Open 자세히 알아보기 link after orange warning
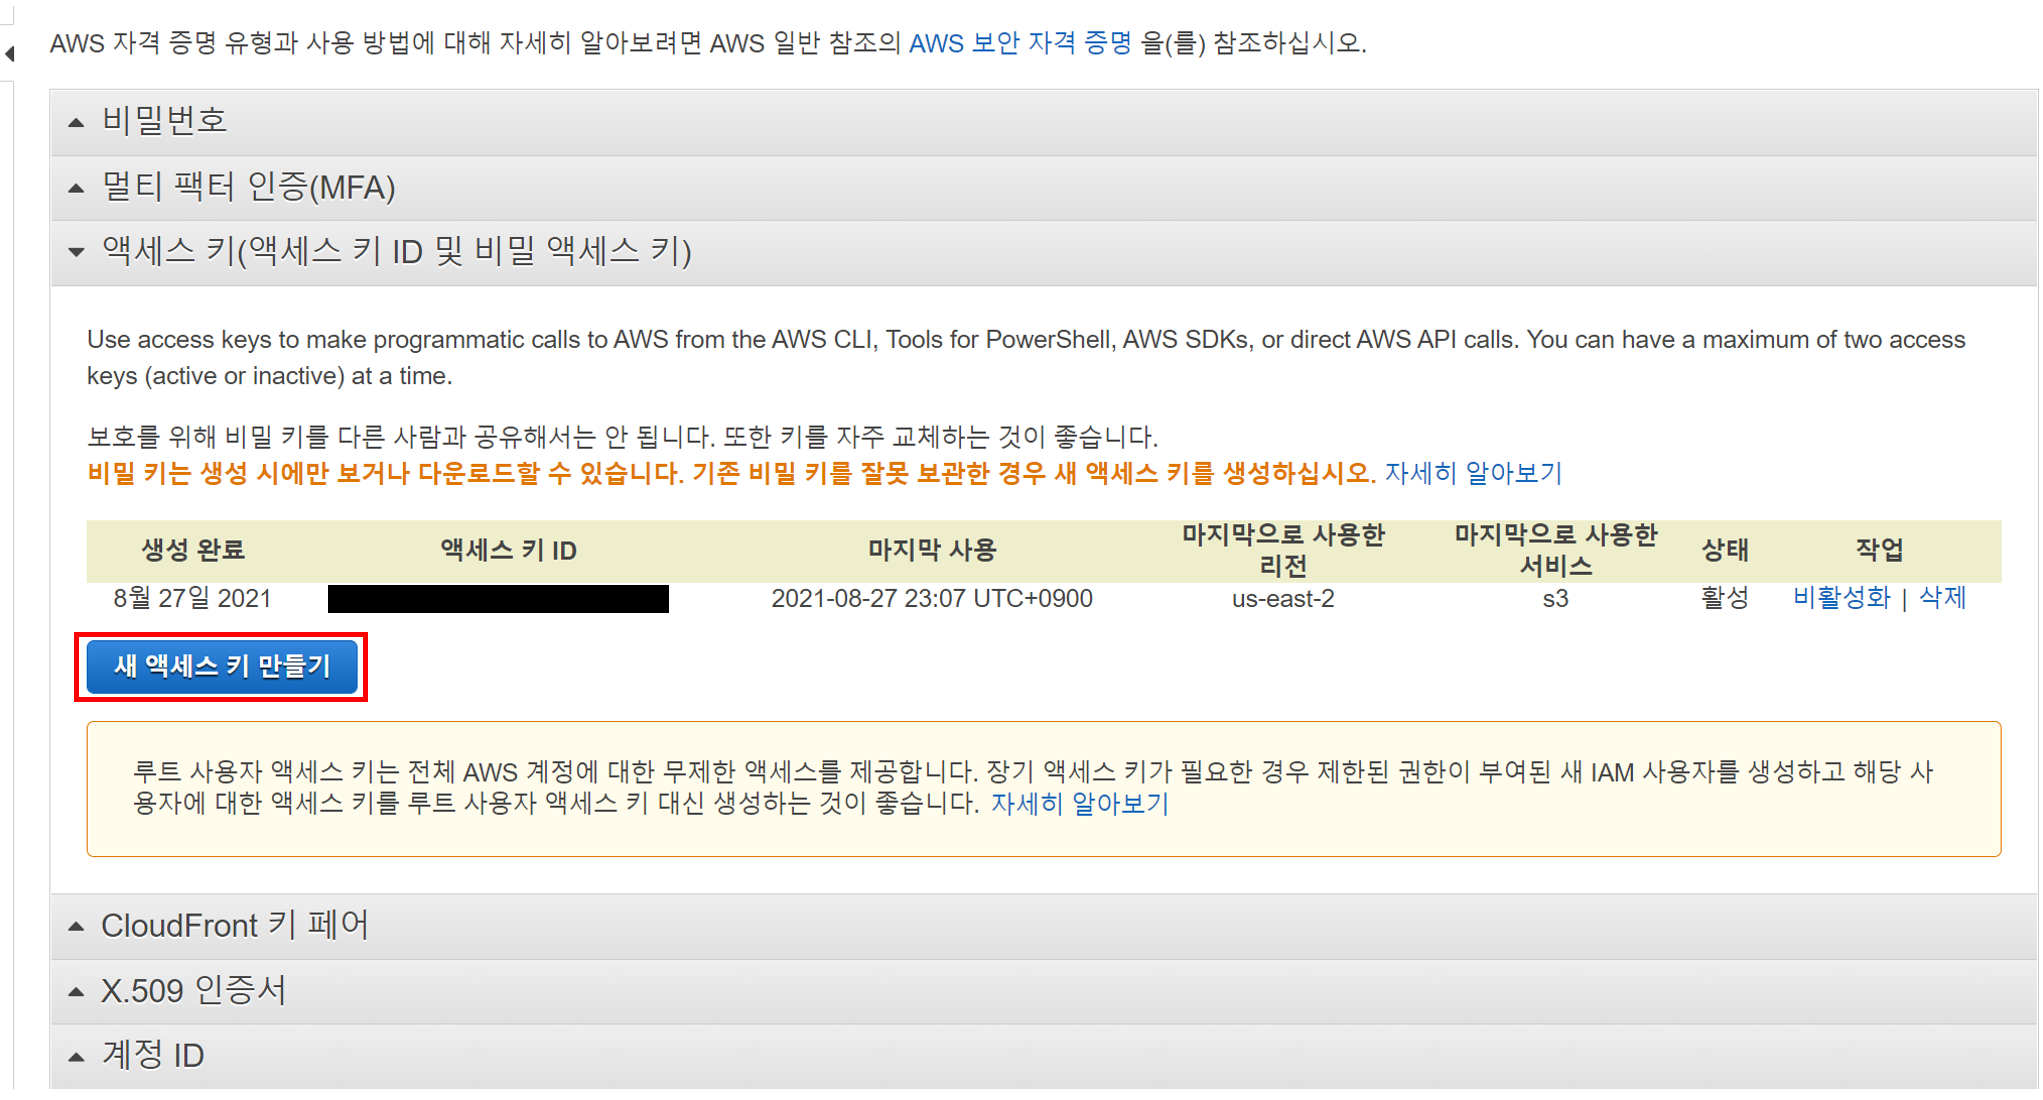 coord(1472,473)
